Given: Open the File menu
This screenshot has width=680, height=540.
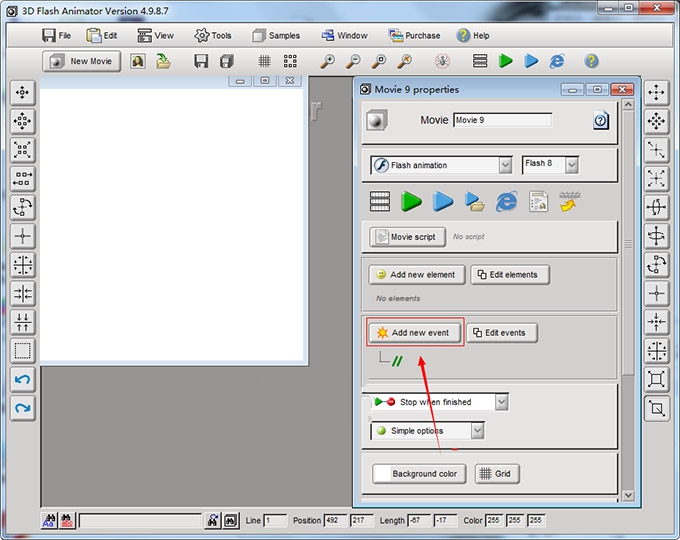Looking at the screenshot, I should (x=56, y=36).
